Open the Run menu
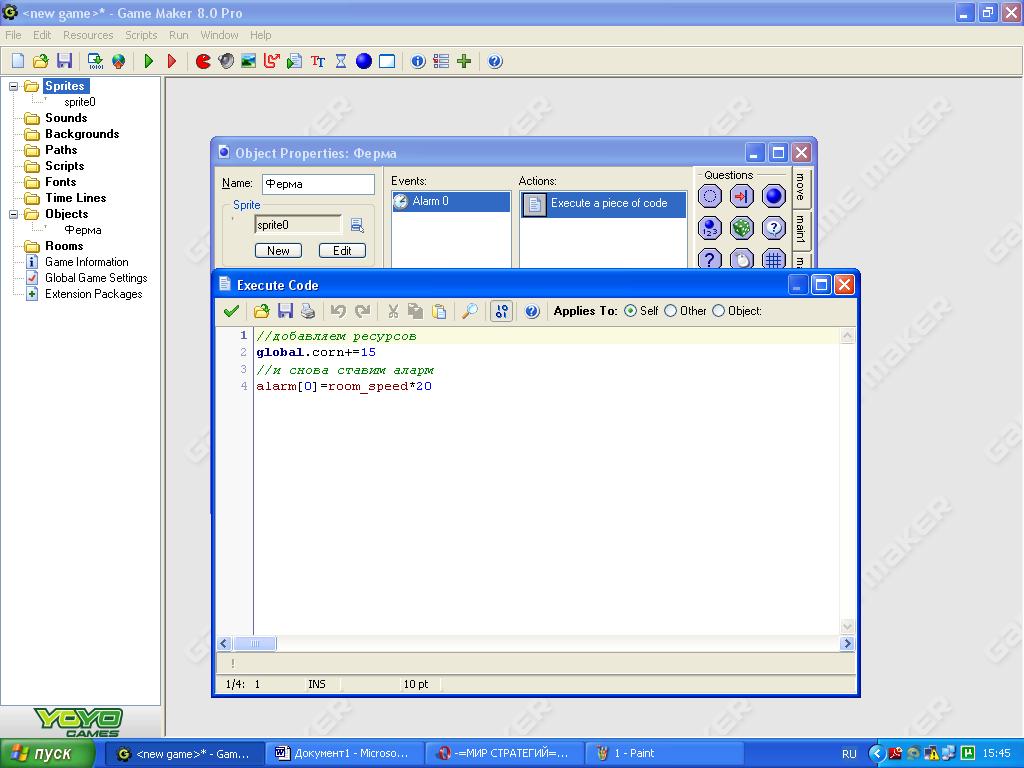Screen dimensions: 1024x768 pos(178,35)
